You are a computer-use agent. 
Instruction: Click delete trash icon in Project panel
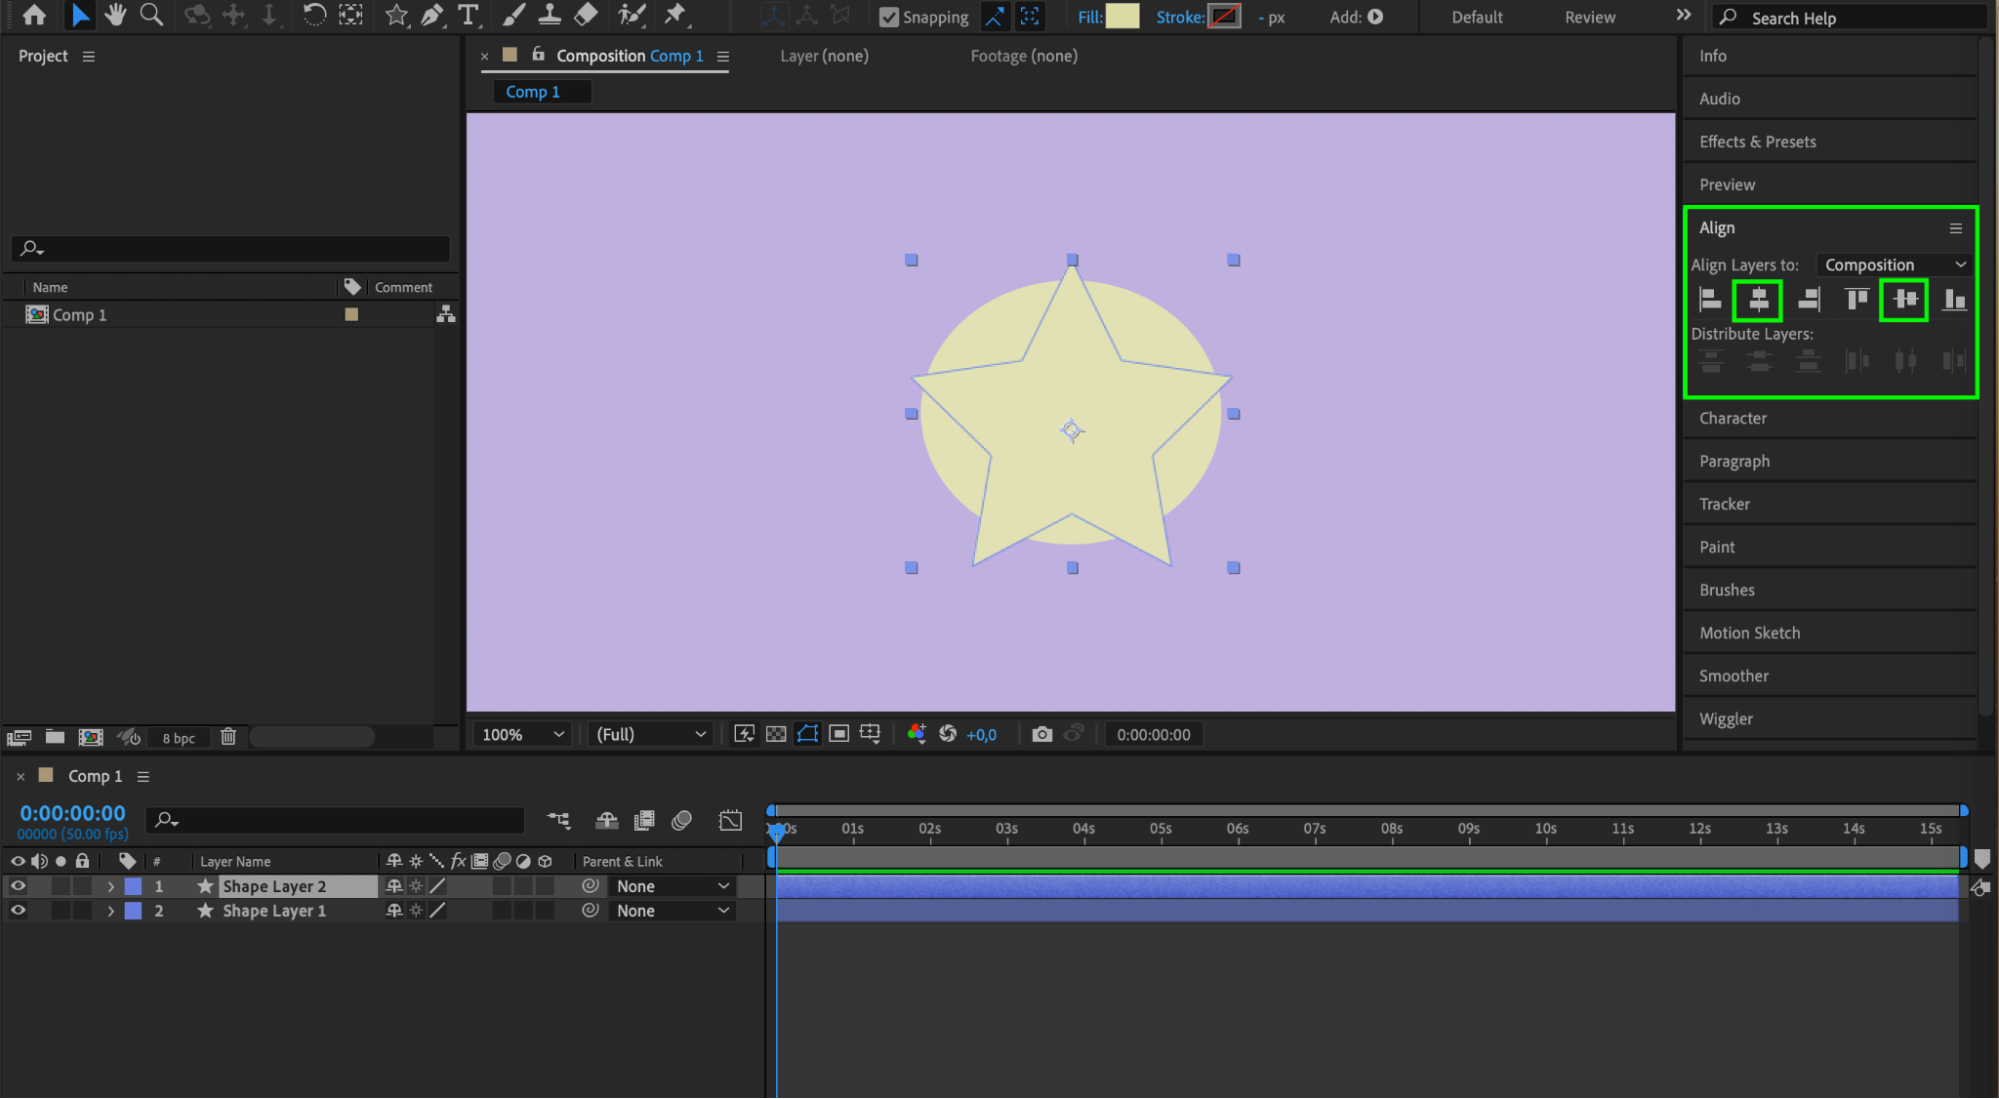[228, 737]
